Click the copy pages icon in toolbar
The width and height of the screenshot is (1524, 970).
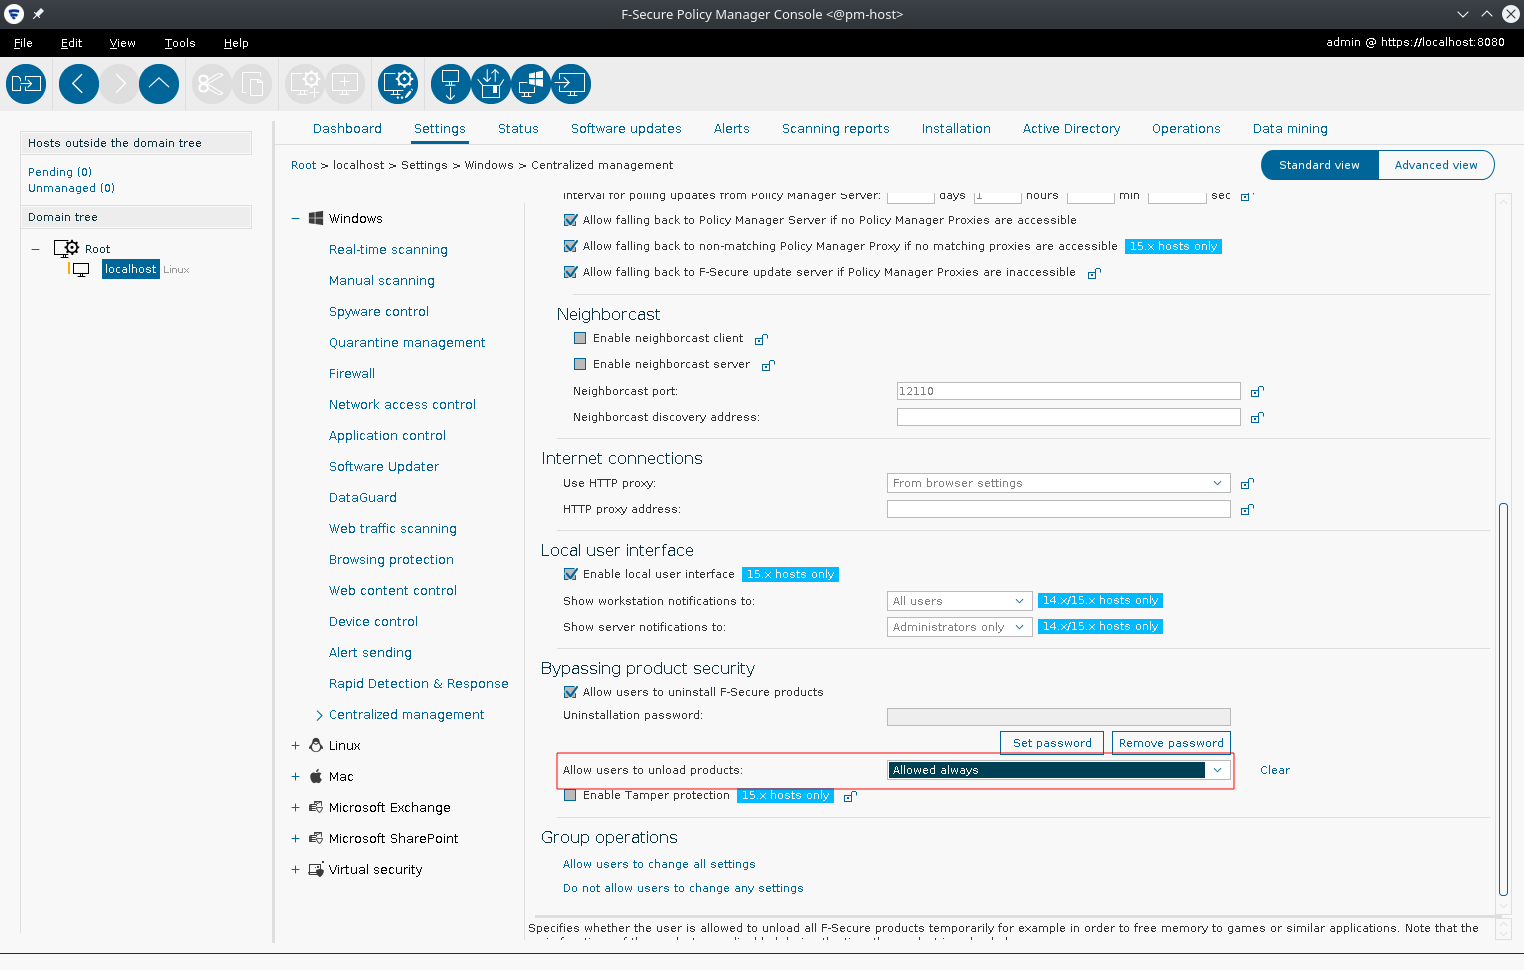pyautogui.click(x=252, y=84)
